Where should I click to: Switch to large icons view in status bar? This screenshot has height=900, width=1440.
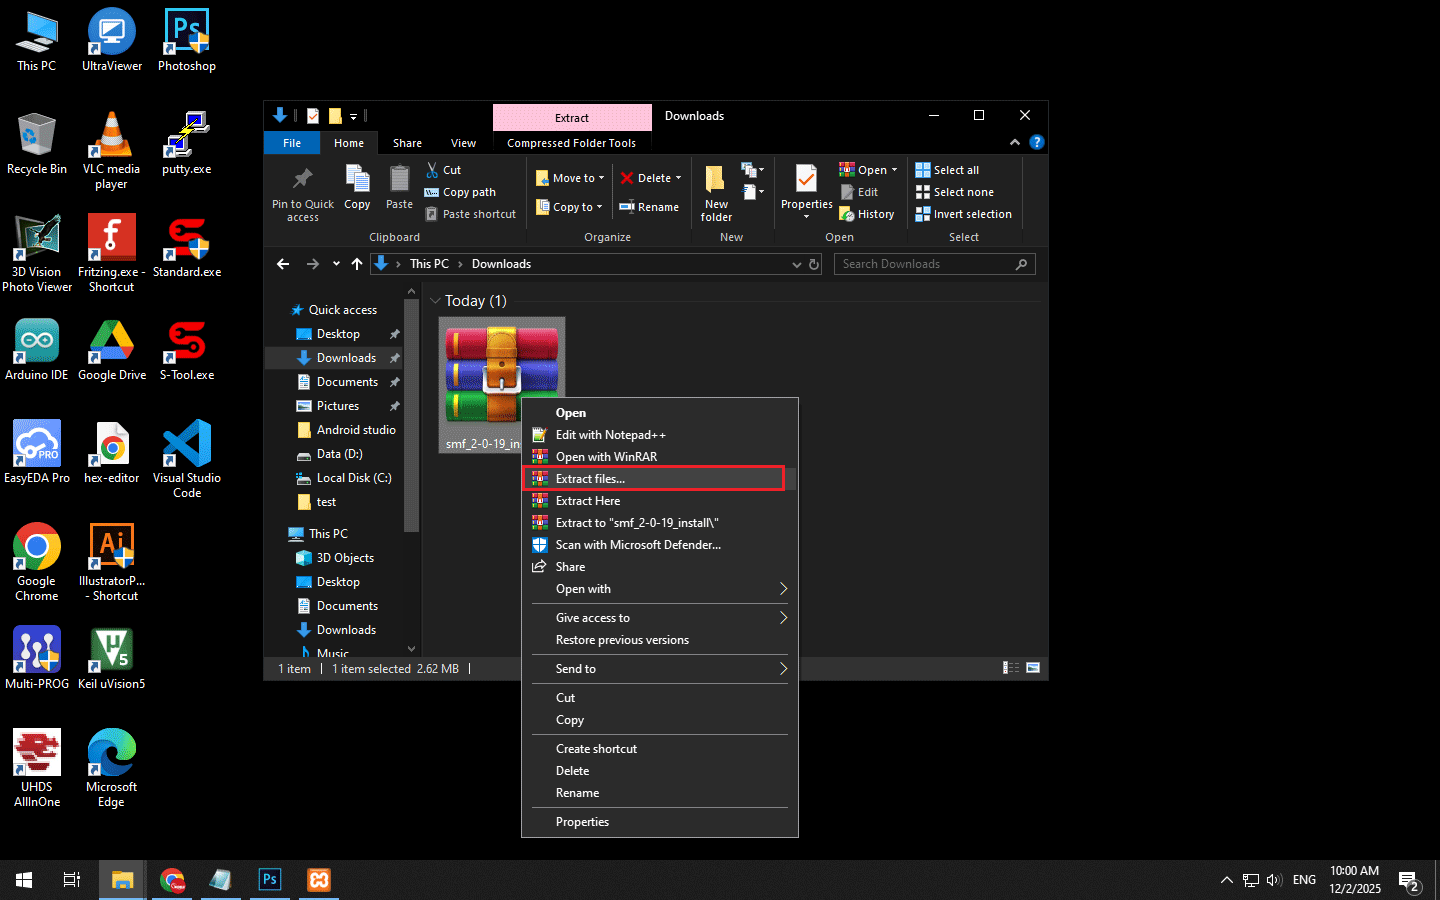[x=1033, y=668]
